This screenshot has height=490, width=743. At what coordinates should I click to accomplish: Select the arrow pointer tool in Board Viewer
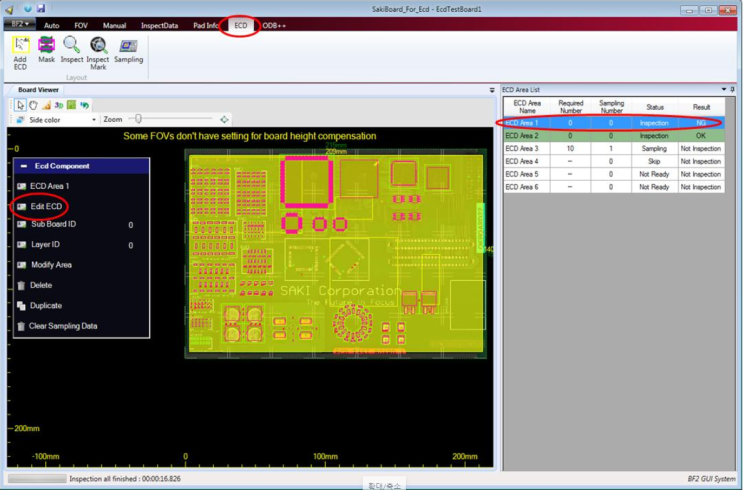point(20,105)
